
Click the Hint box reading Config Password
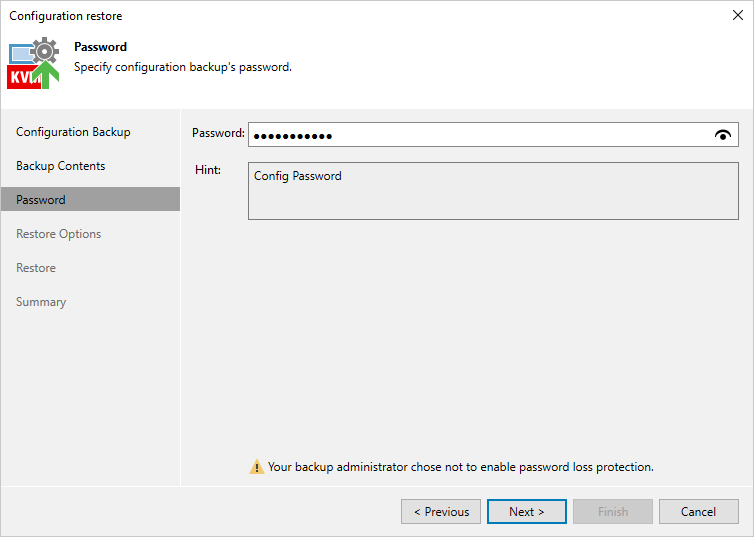493,190
